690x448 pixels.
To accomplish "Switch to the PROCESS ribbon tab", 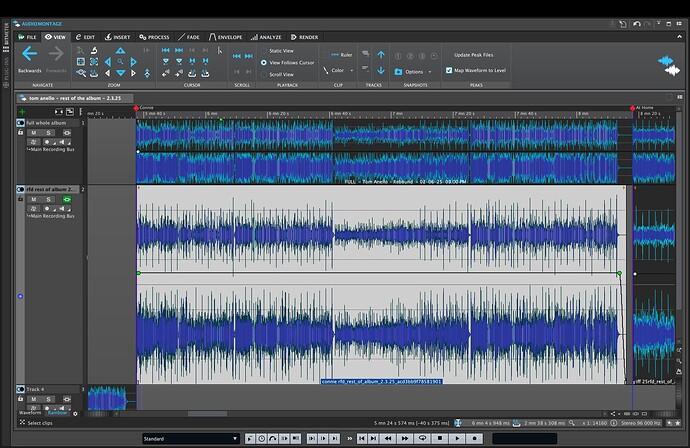I will tap(154, 37).
